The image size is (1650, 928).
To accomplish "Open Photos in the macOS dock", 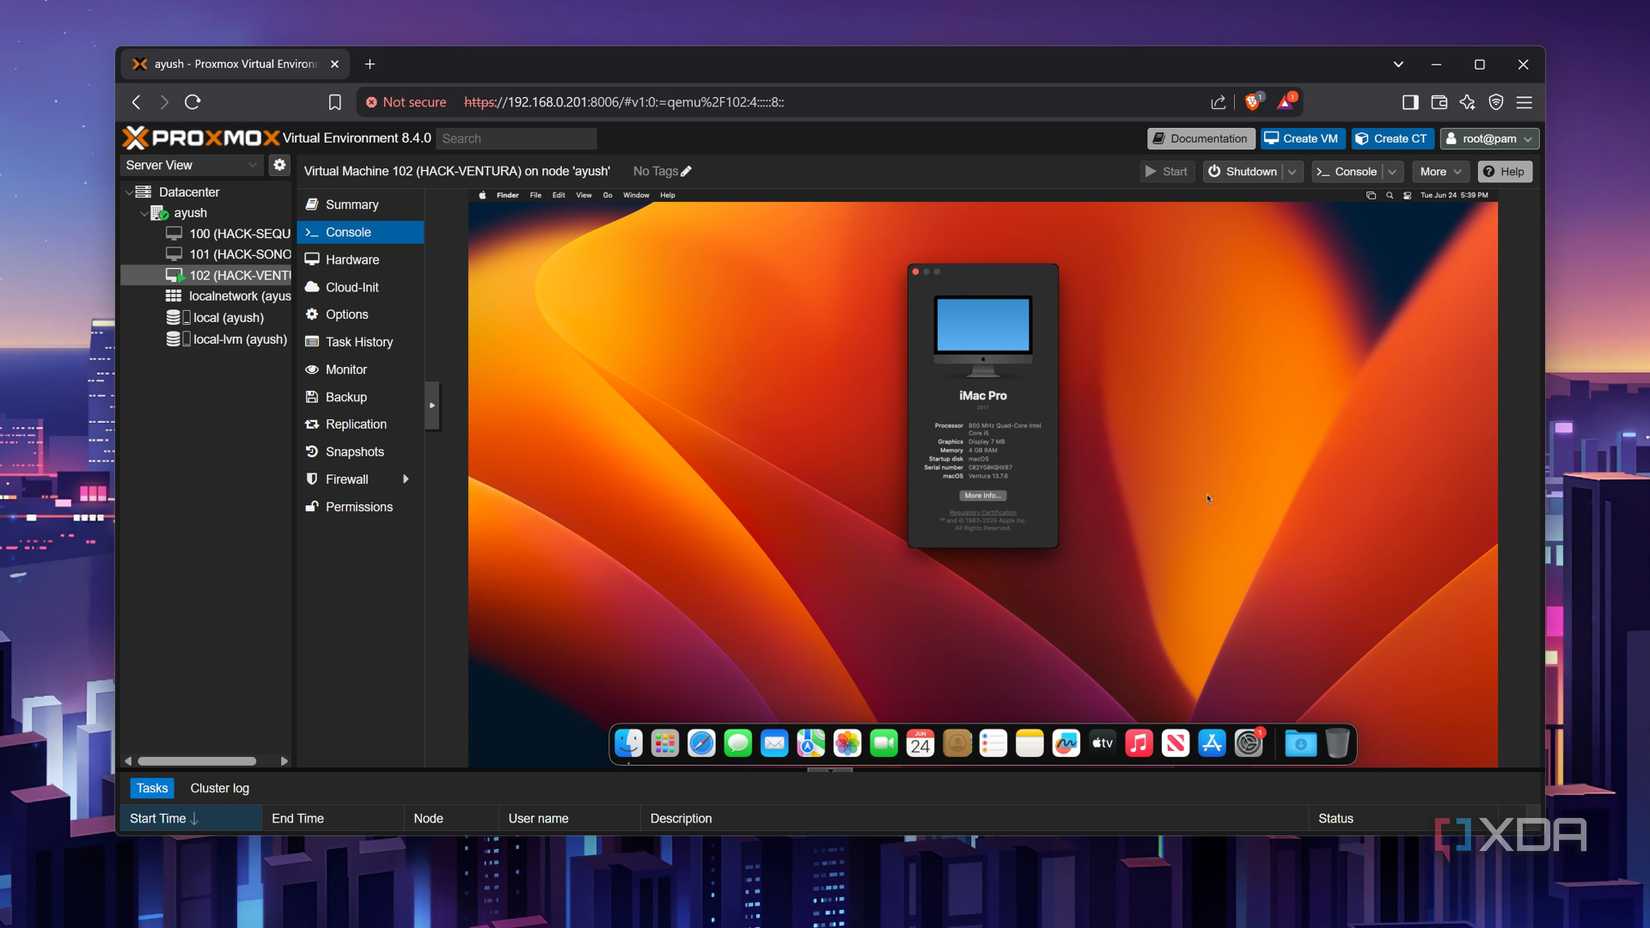I will click(x=847, y=743).
